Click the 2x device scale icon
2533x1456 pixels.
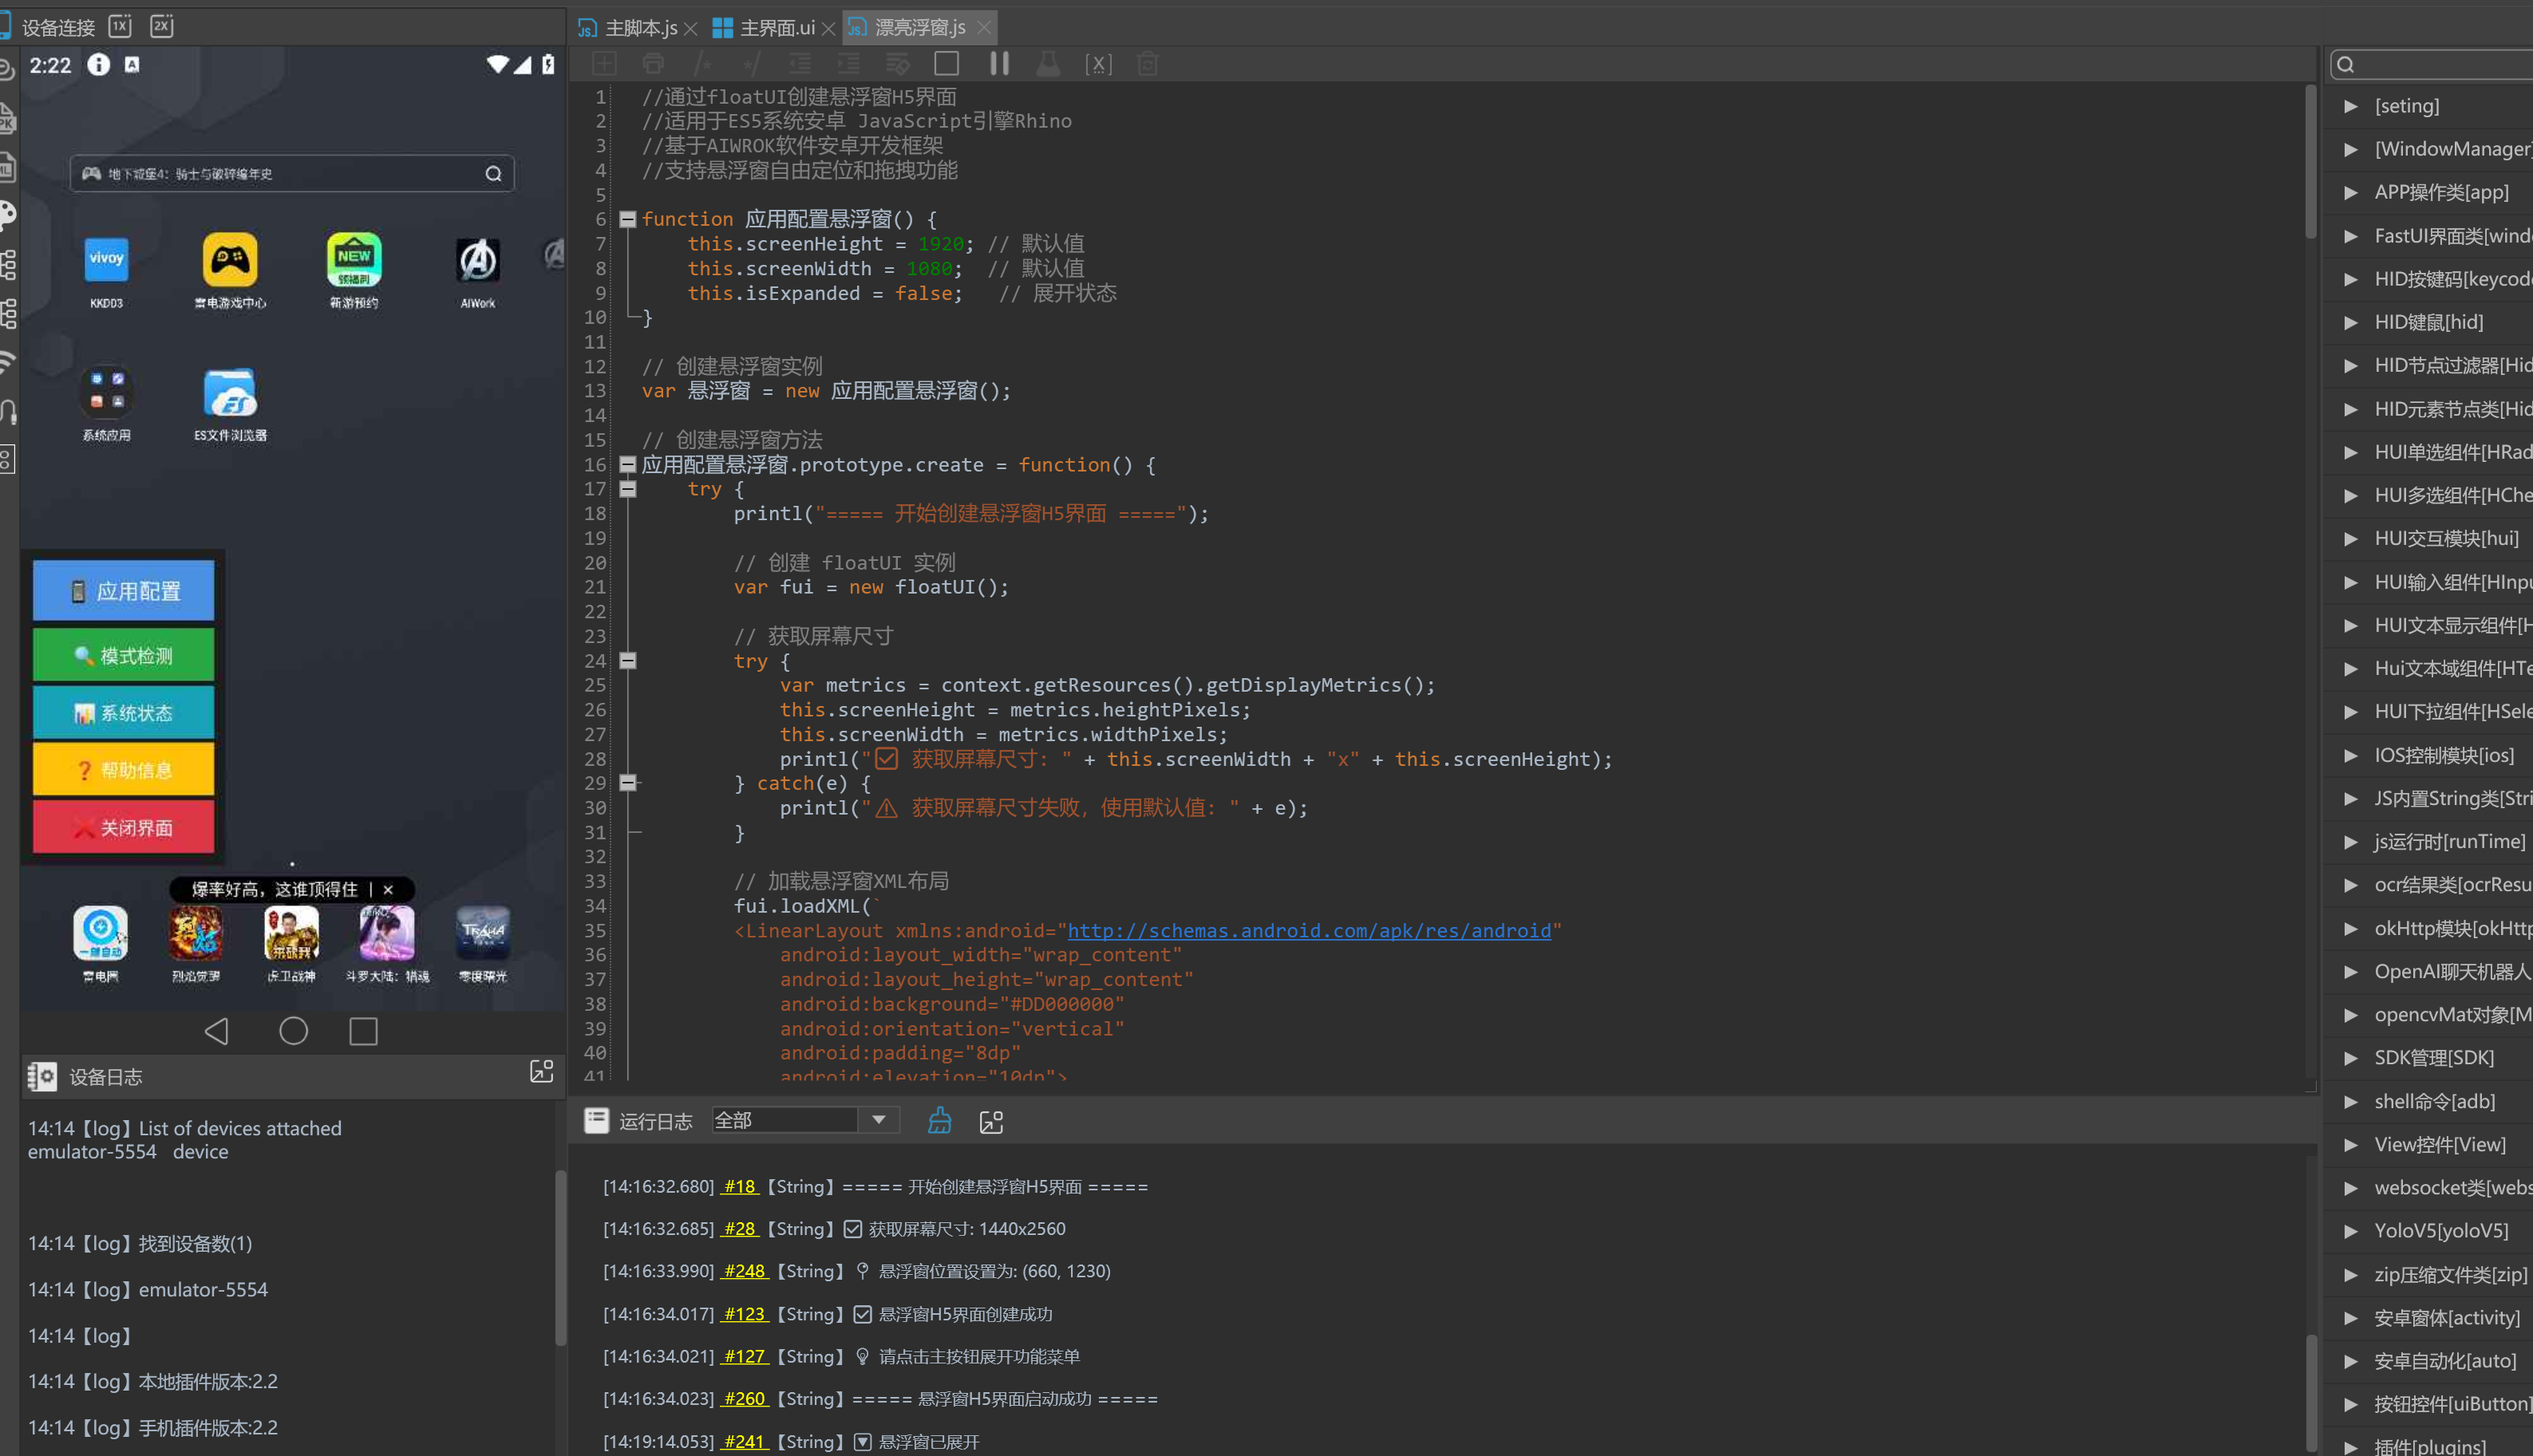(x=161, y=26)
